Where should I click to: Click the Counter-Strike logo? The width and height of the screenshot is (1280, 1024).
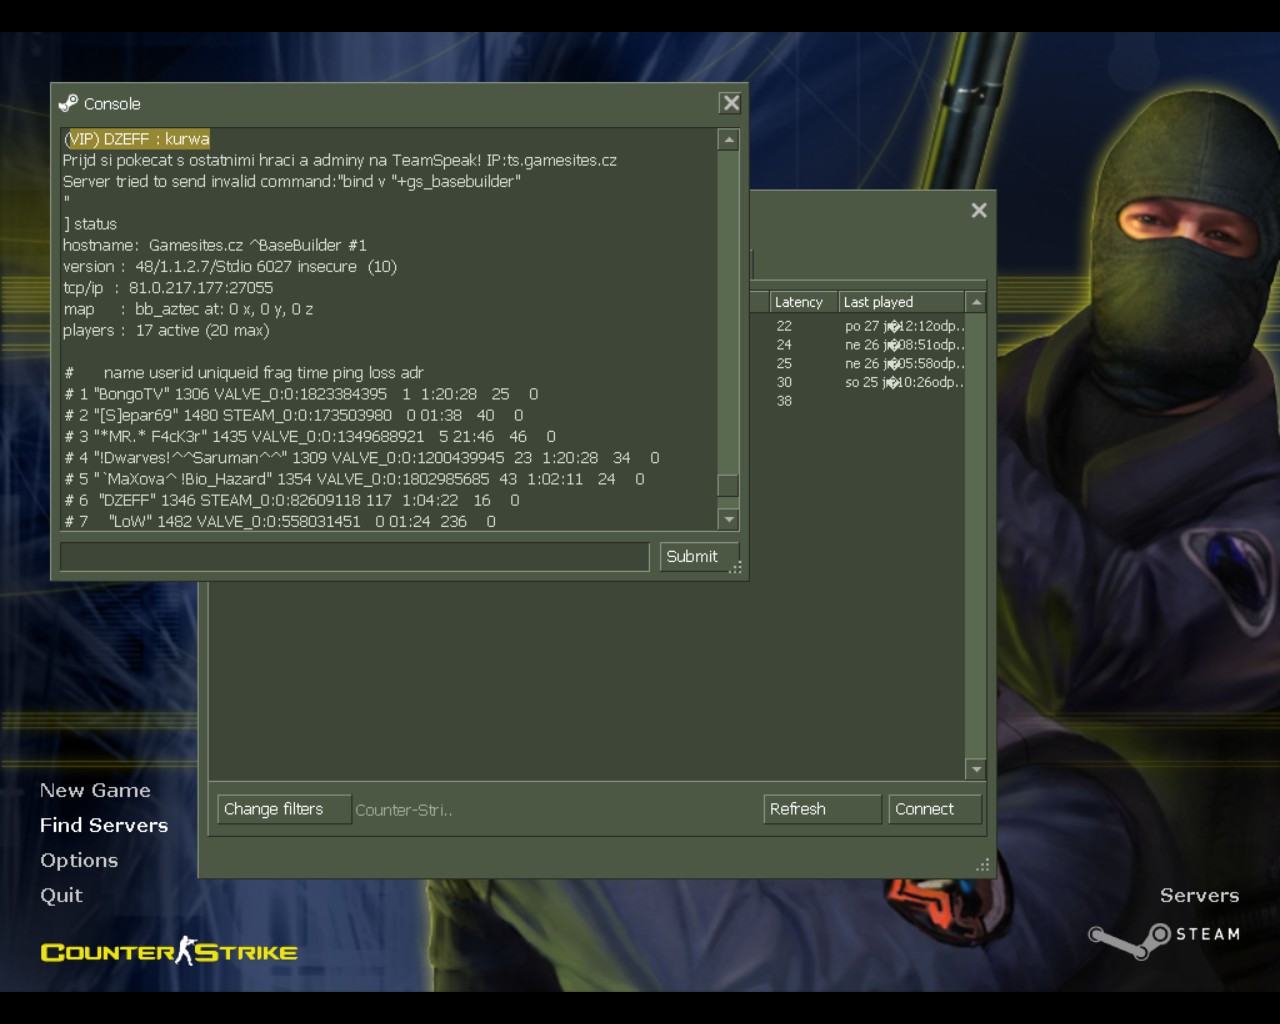(x=169, y=951)
